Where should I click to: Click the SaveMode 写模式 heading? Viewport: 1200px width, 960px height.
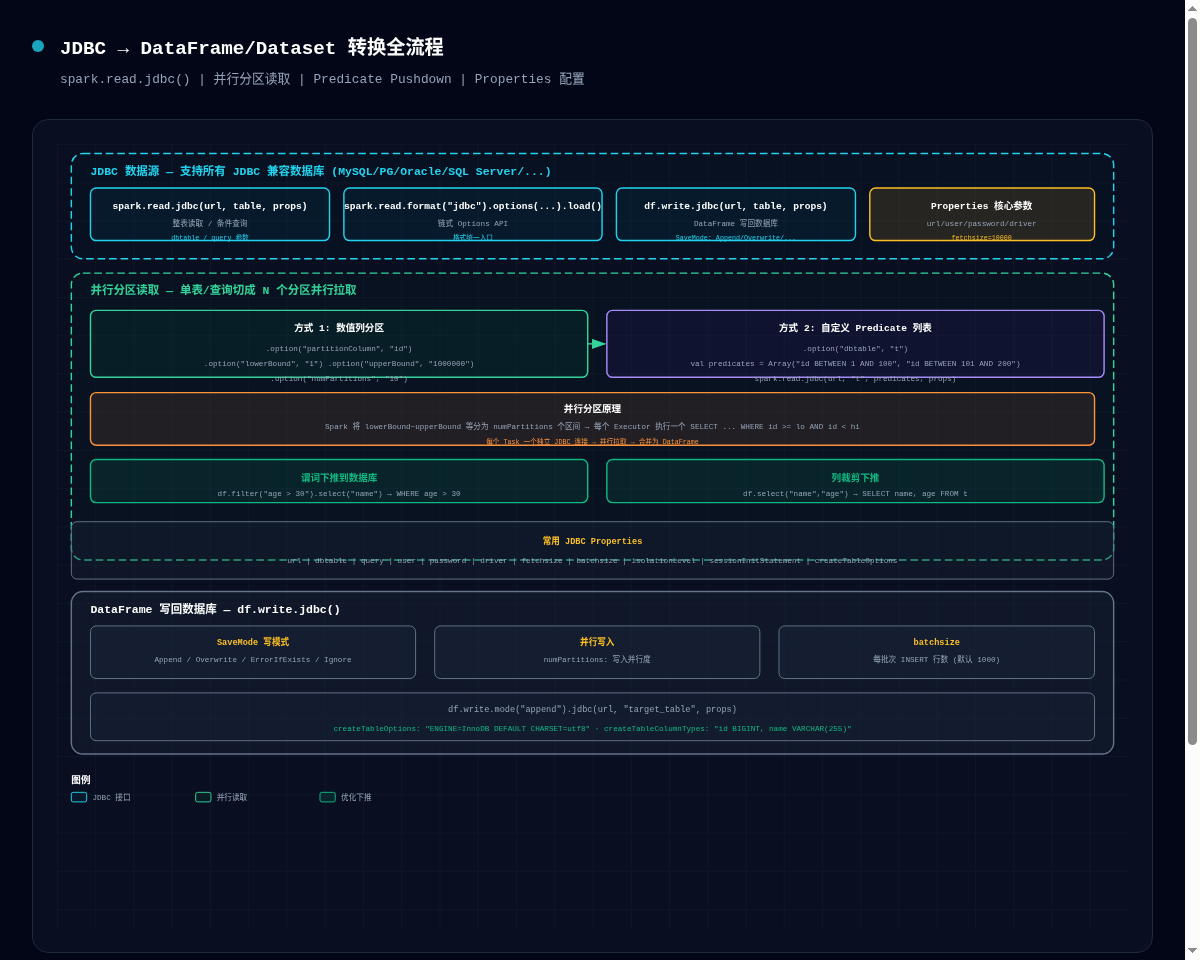click(x=253, y=643)
